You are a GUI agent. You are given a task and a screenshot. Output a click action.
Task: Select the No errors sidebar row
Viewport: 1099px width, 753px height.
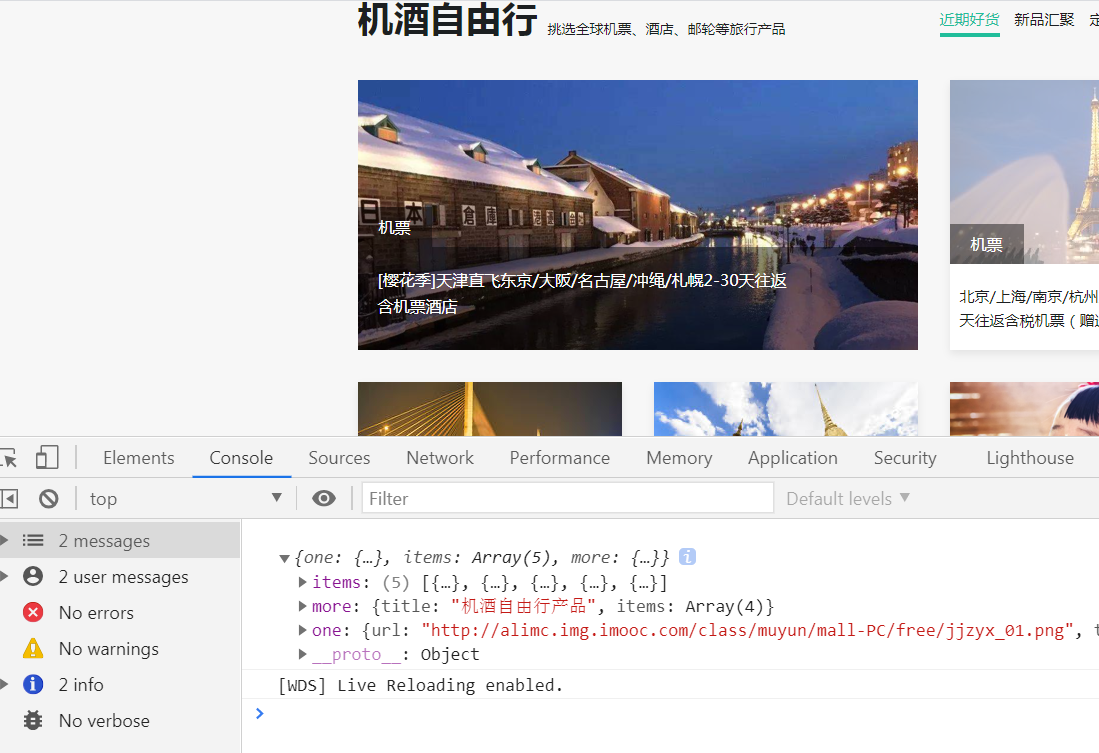tap(120, 612)
